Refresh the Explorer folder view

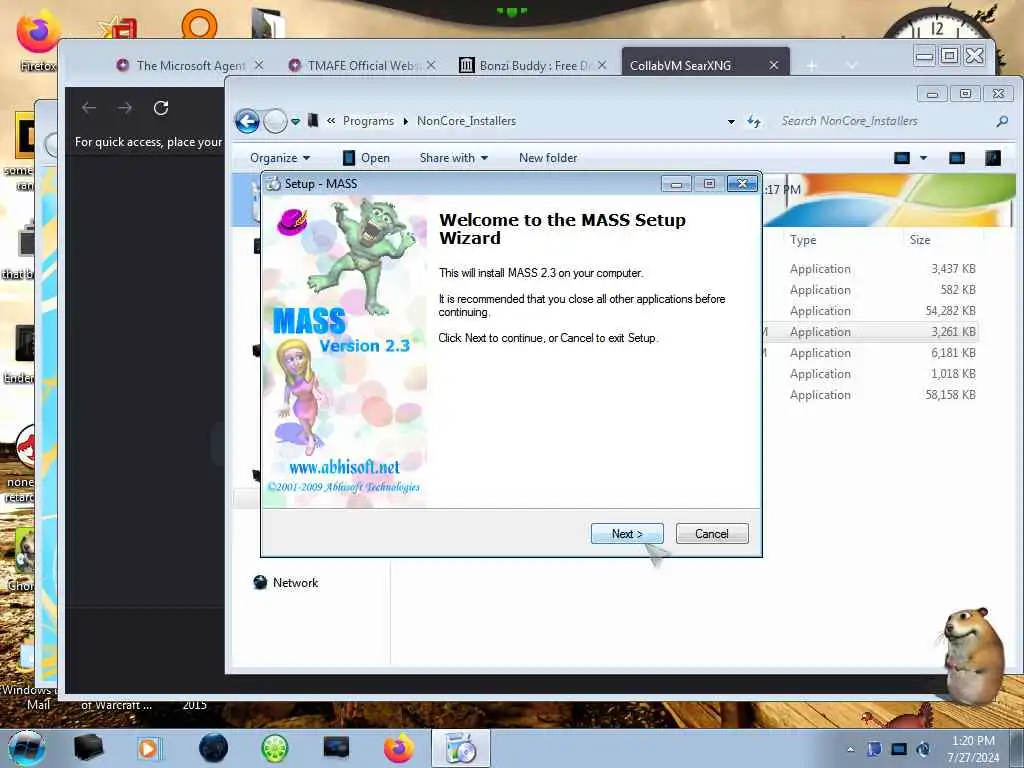pyautogui.click(x=754, y=121)
